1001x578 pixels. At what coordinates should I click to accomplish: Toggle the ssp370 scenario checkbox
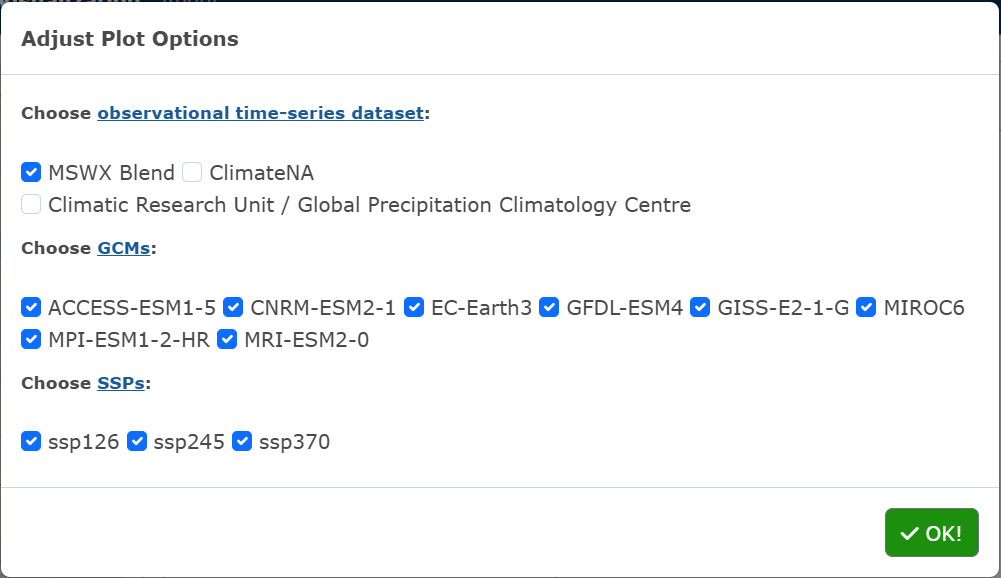(x=242, y=441)
